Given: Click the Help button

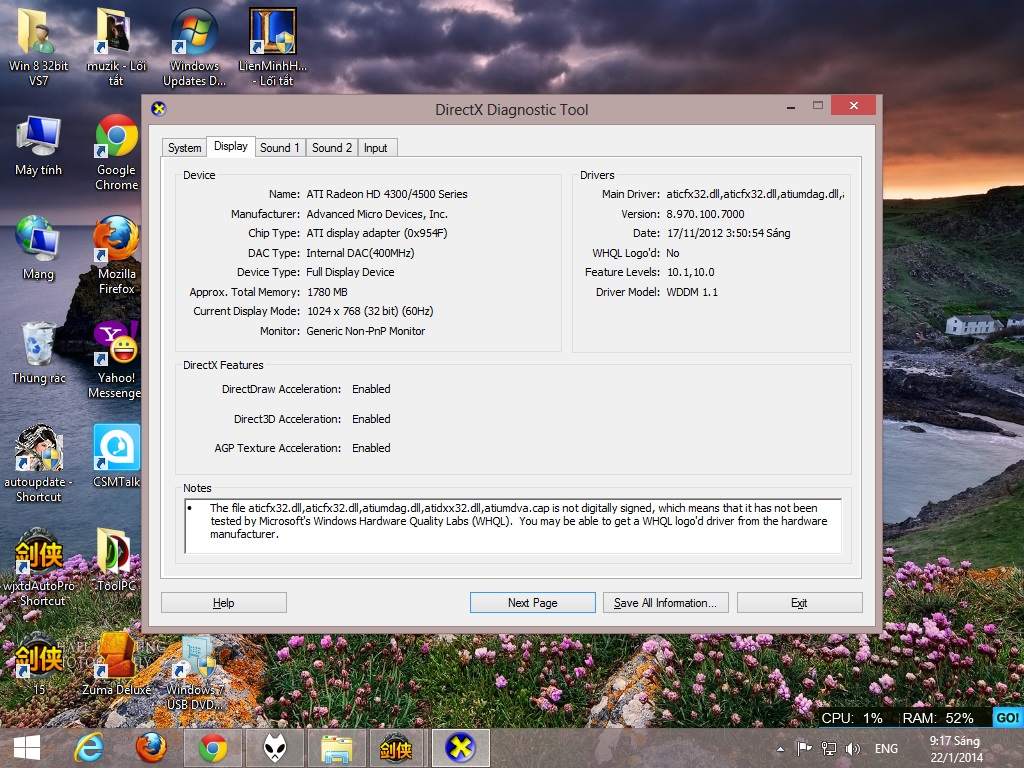Looking at the screenshot, I should 223,603.
